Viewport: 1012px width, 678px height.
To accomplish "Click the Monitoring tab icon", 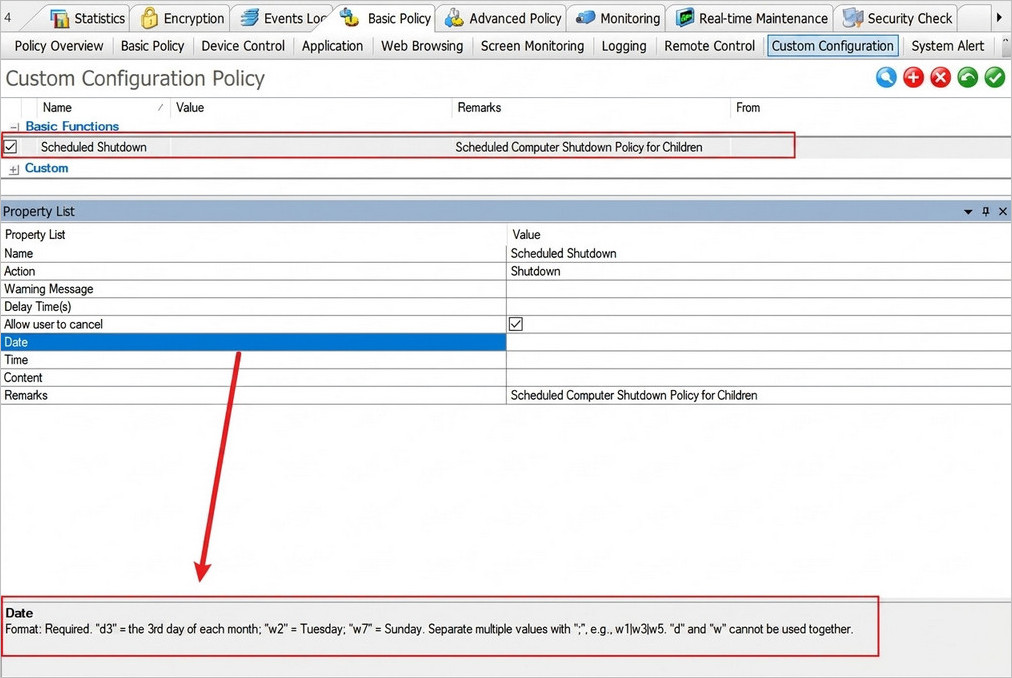I will [585, 18].
